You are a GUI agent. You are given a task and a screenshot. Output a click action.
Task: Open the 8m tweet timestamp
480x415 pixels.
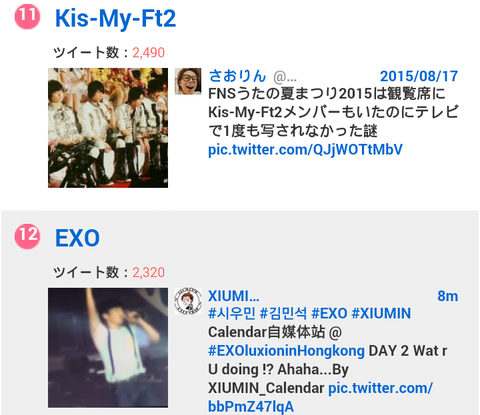tap(448, 296)
